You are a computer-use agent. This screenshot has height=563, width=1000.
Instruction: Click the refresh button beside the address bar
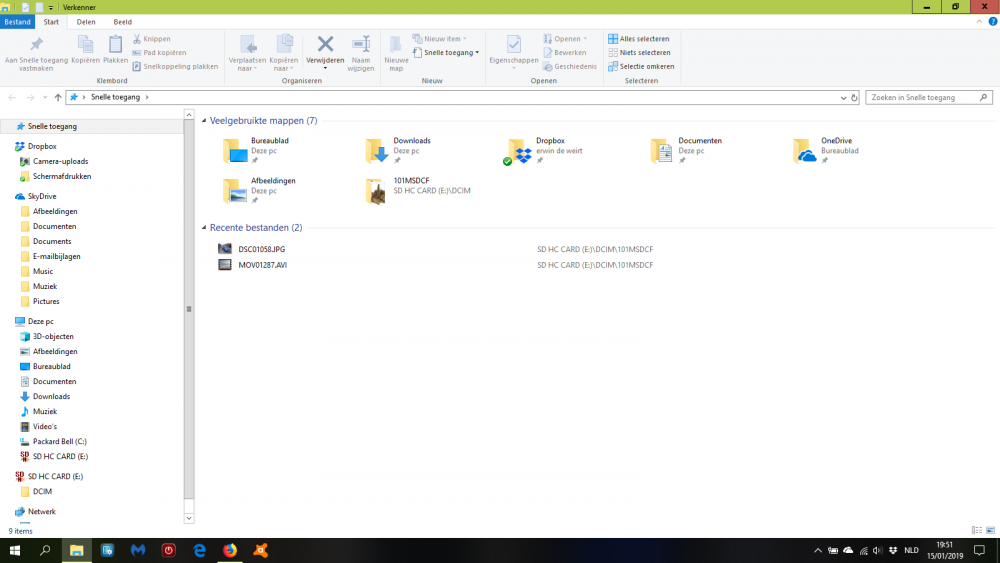click(853, 97)
